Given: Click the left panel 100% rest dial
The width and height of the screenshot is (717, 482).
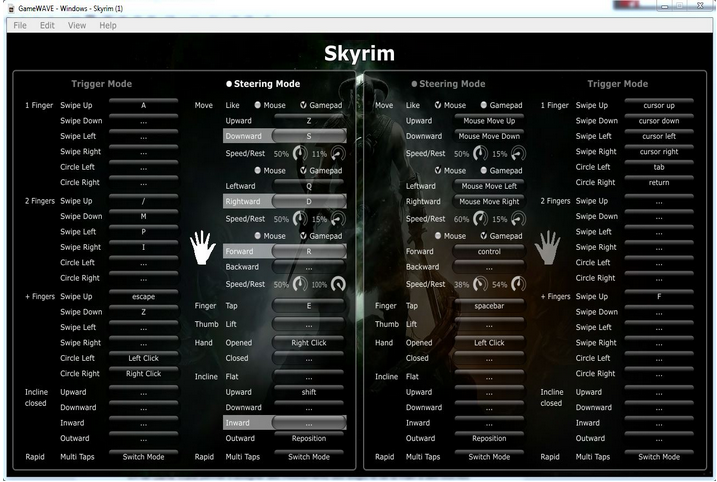Looking at the screenshot, I should coord(338,284).
